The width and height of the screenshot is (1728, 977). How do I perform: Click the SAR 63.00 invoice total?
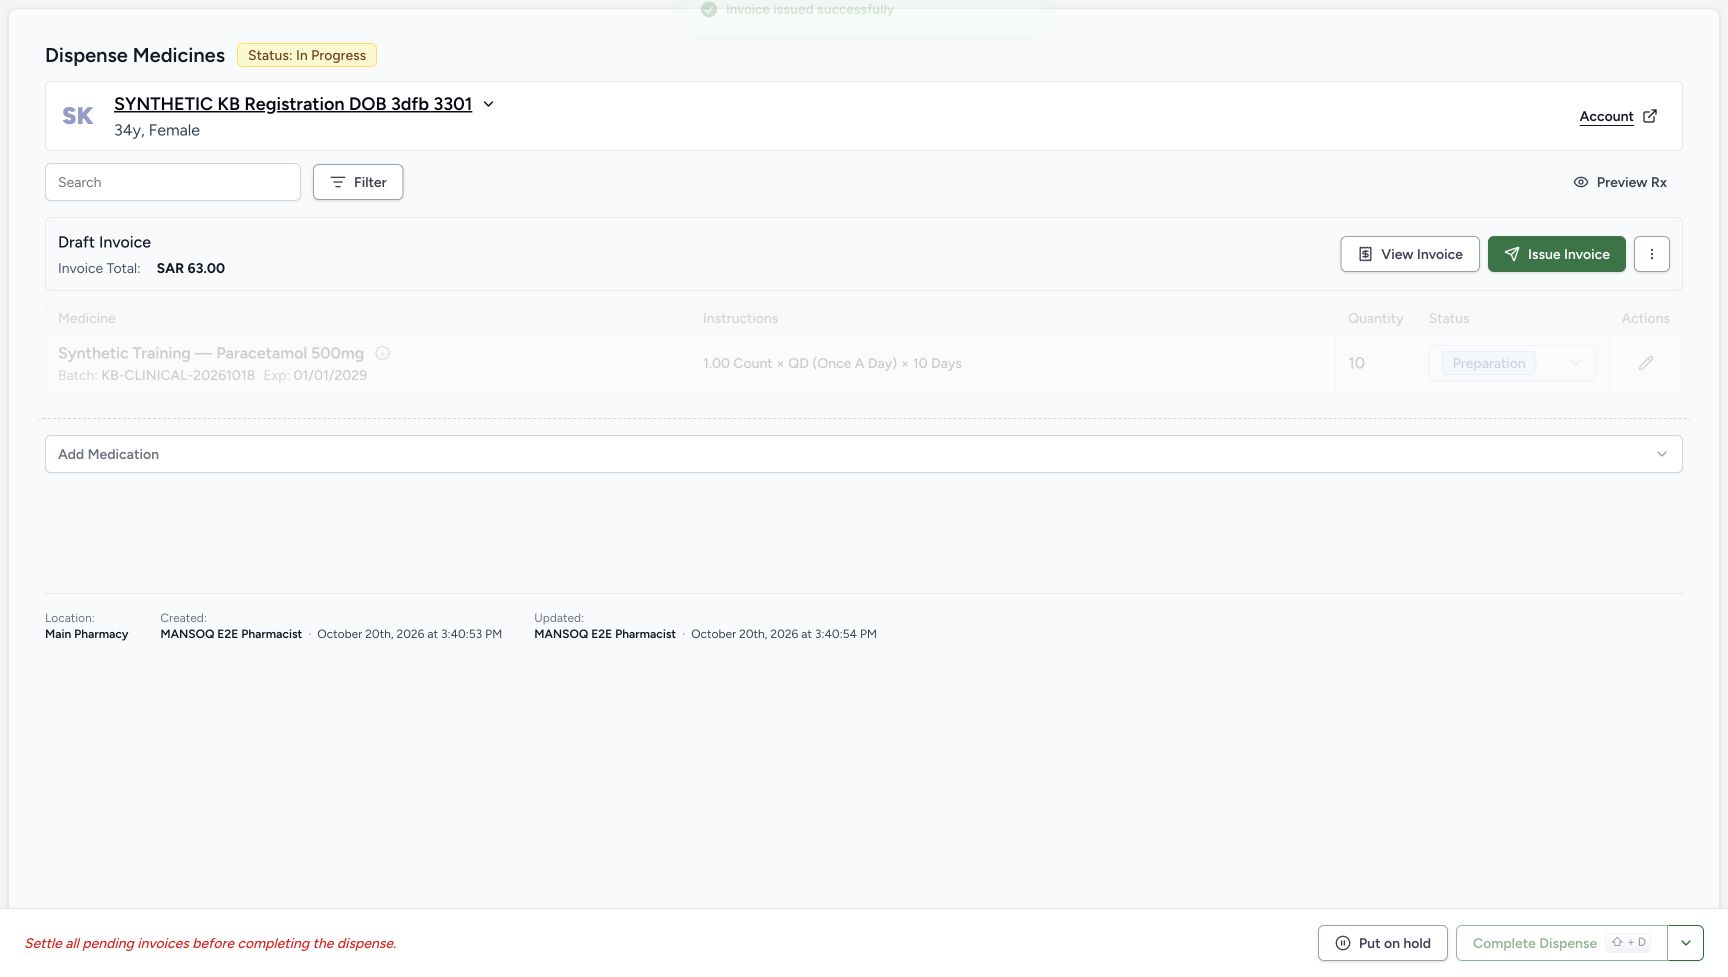pyautogui.click(x=191, y=268)
